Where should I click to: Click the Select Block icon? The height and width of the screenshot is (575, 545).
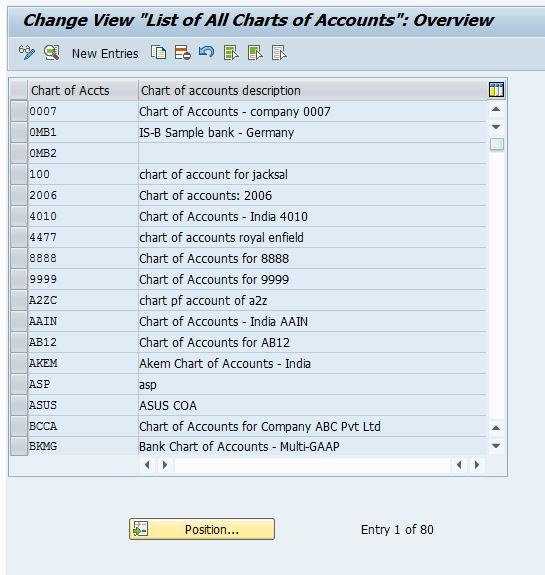click(x=255, y=53)
